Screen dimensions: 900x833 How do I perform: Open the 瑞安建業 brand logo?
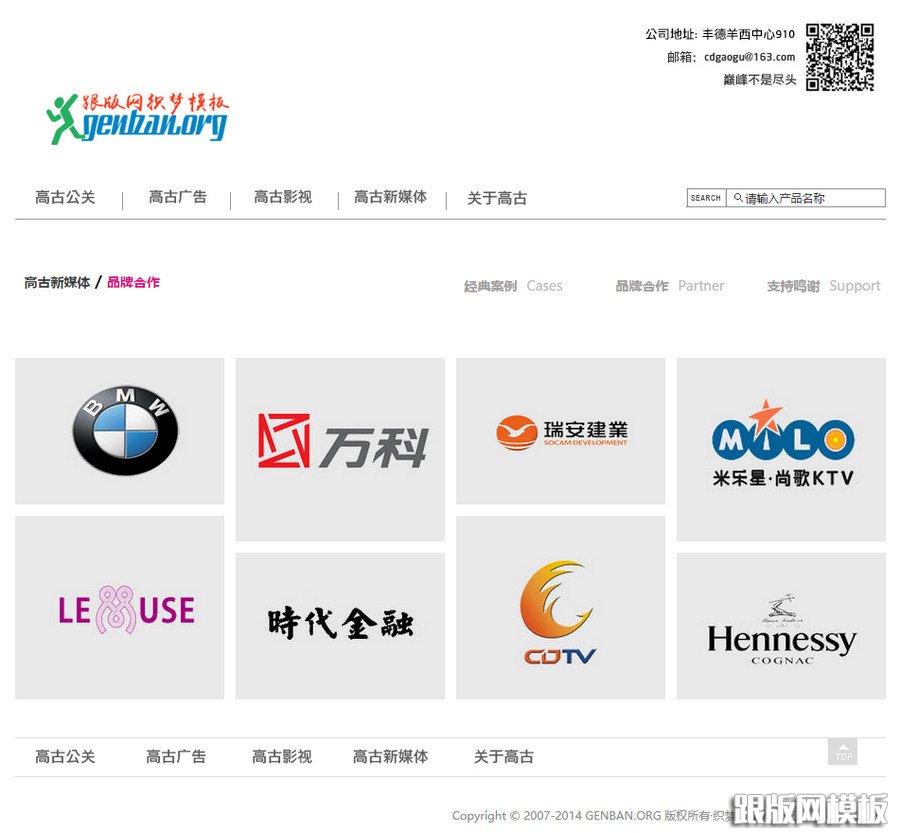coord(559,430)
